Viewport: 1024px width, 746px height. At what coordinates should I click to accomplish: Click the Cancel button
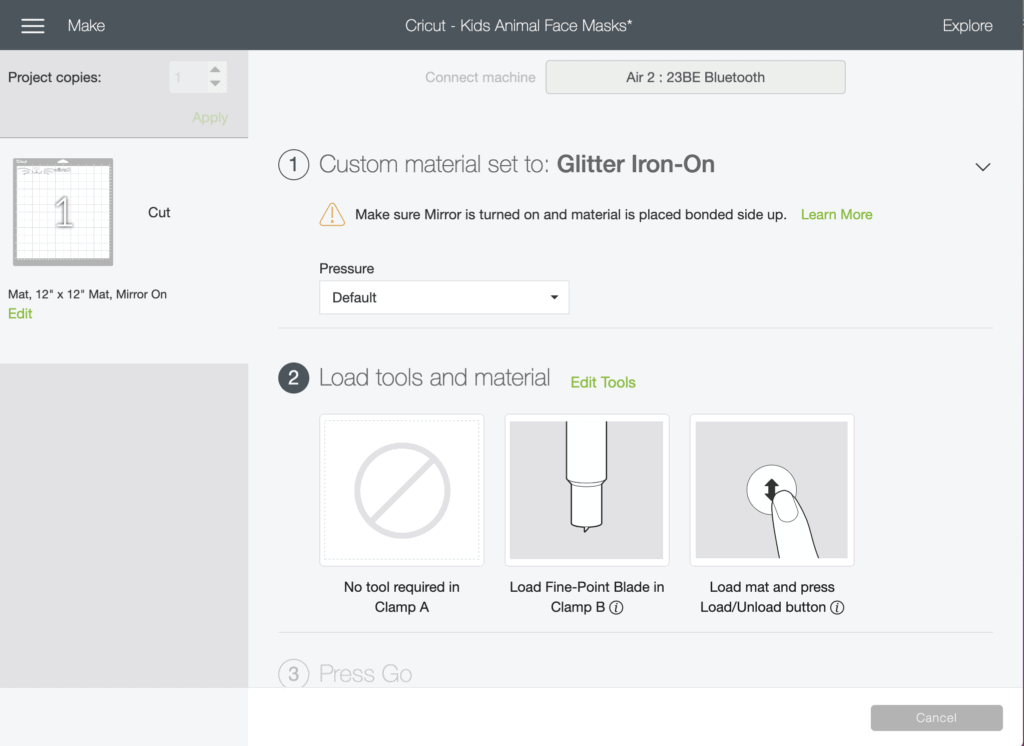(936, 717)
